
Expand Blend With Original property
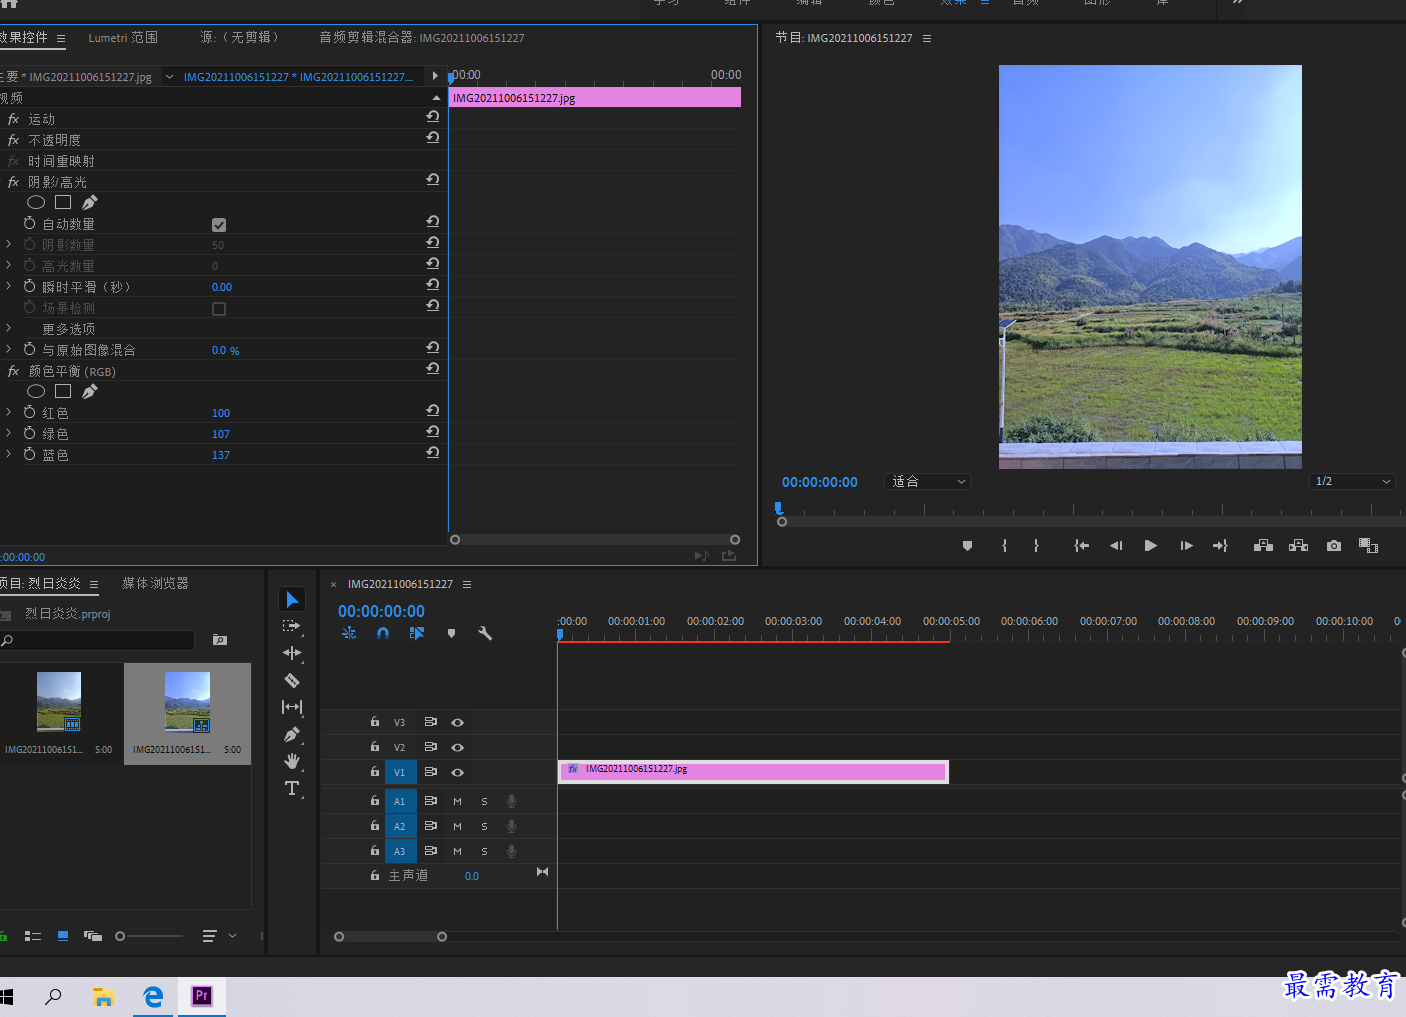[8, 349]
